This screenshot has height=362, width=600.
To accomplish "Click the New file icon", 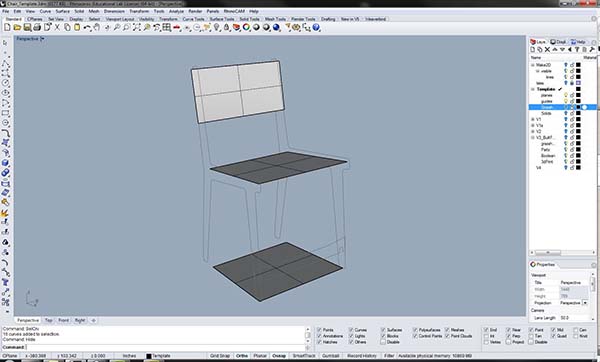I will [7, 28].
